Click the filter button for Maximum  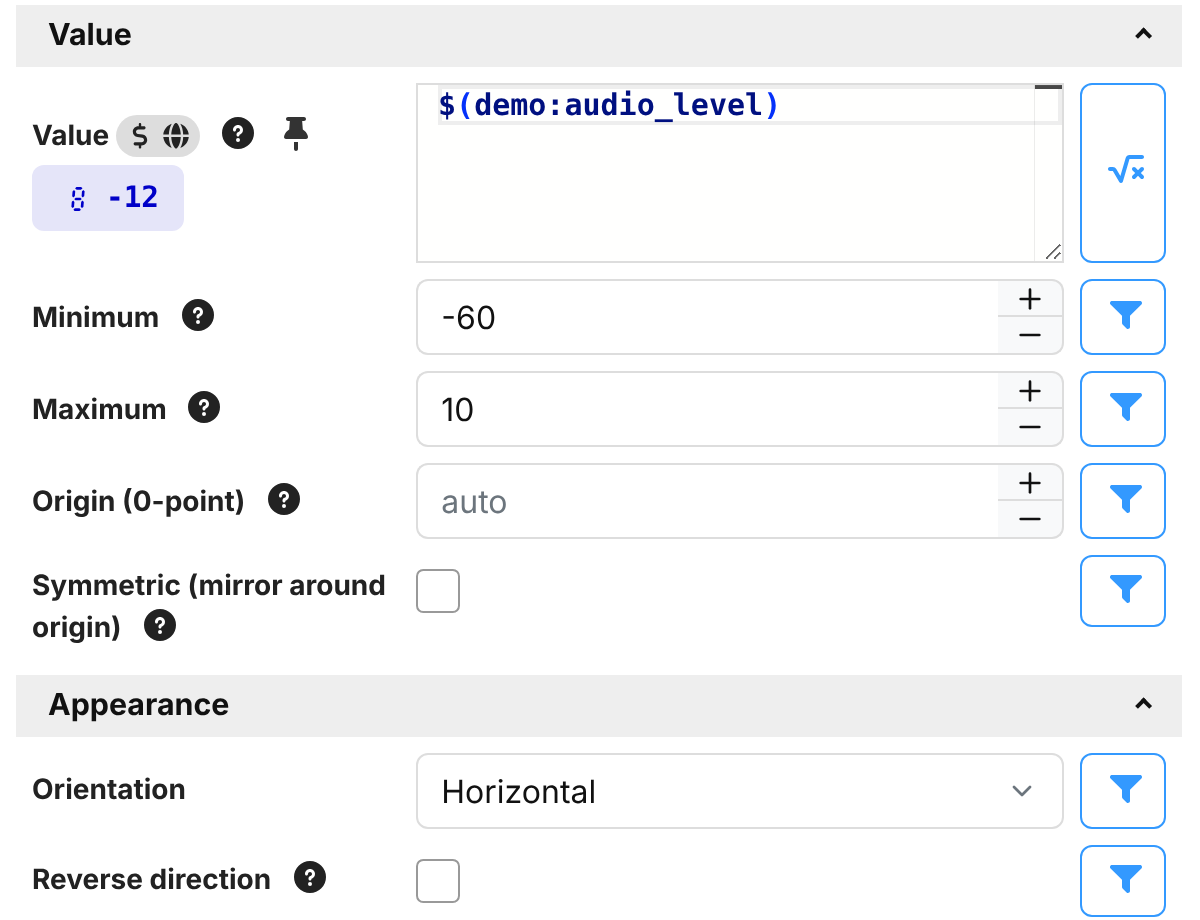1123,409
